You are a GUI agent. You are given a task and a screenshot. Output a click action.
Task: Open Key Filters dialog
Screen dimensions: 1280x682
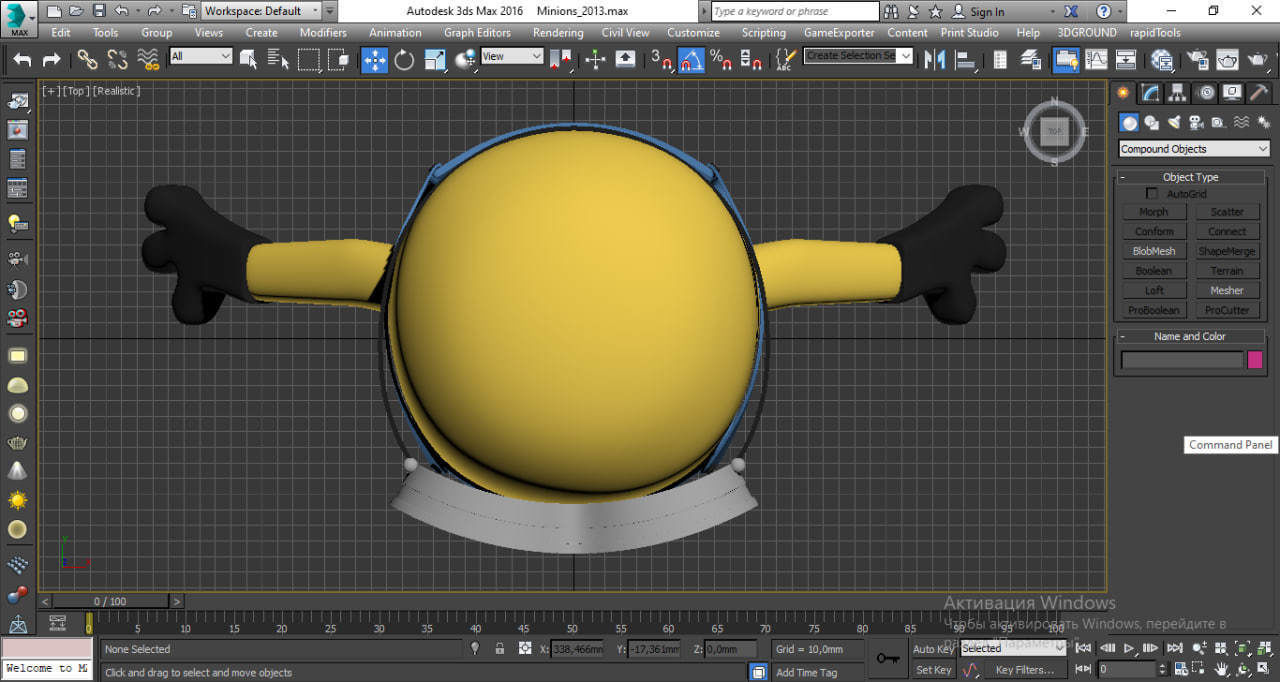click(1024, 670)
